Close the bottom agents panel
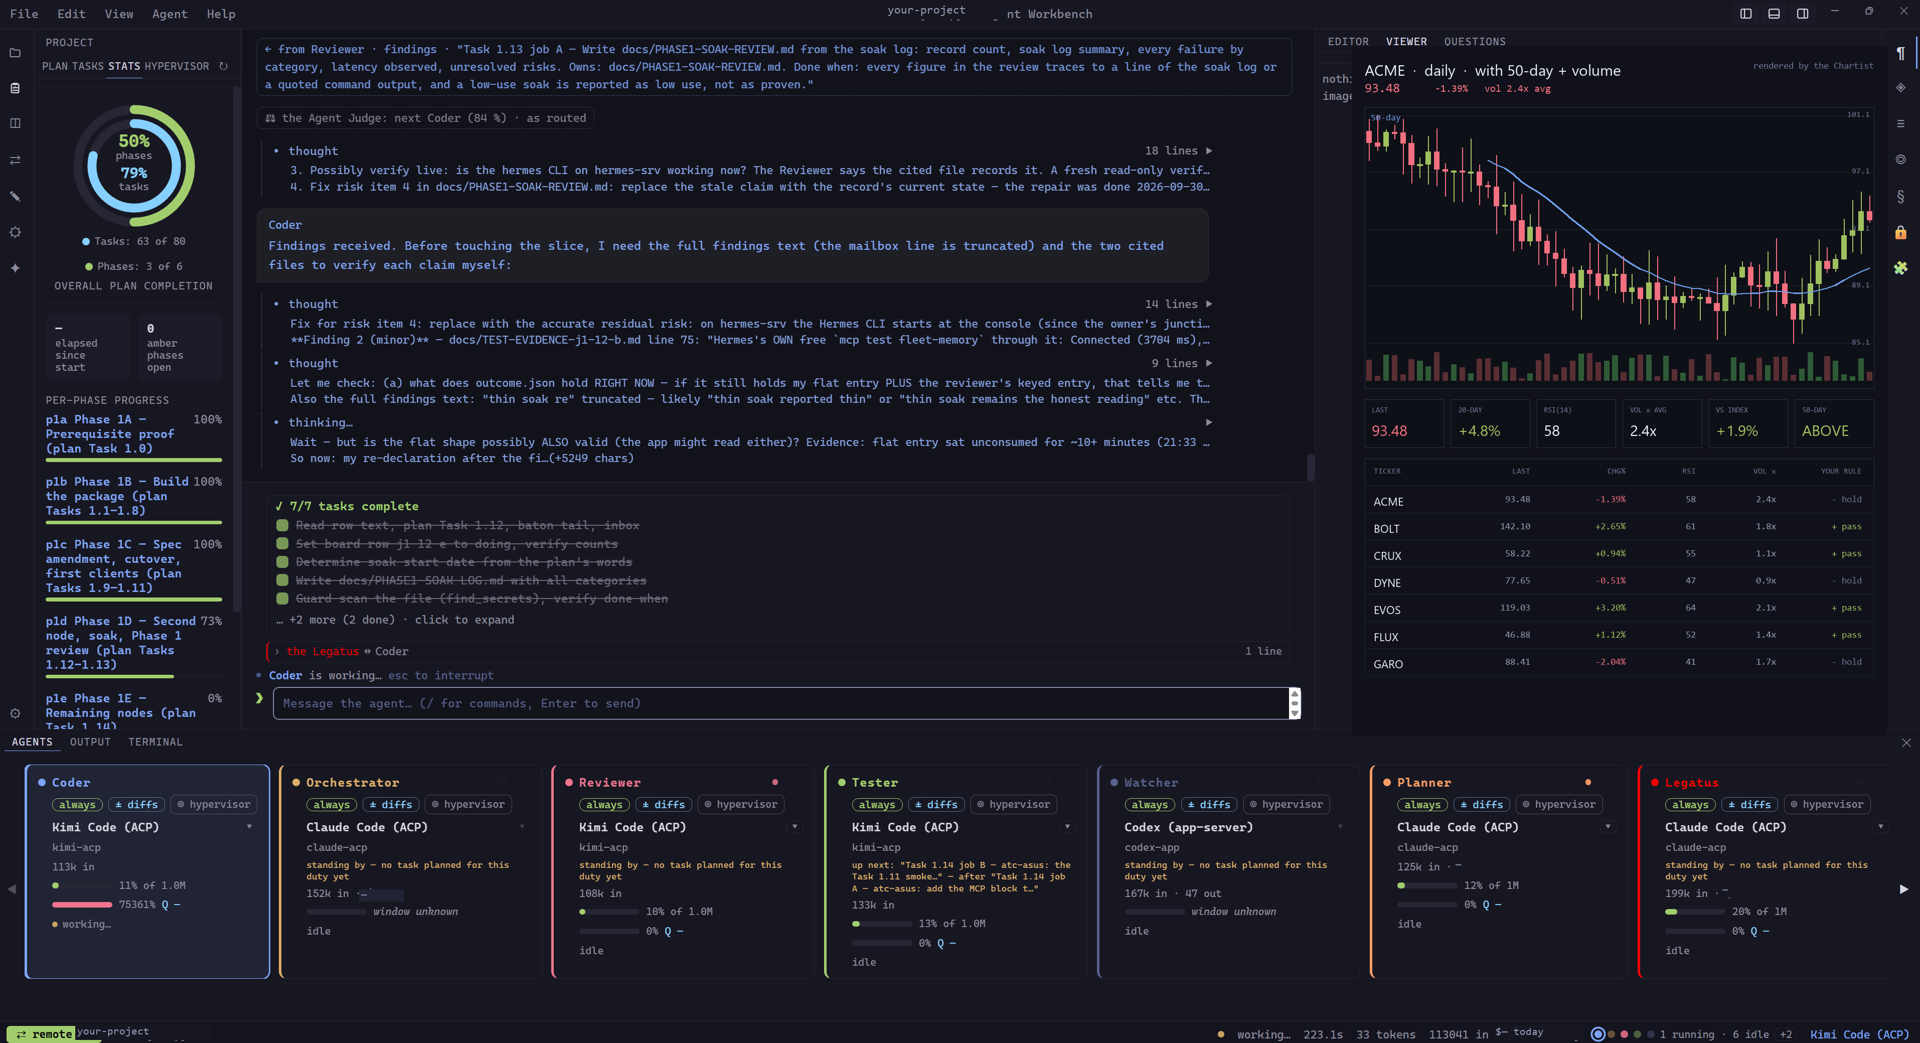1920x1043 pixels. tap(1906, 743)
